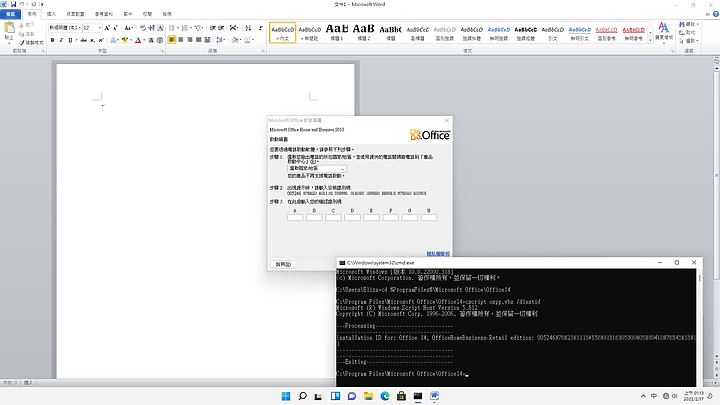Open the blue File tab
This screenshot has height=405, width=720.
point(10,14)
